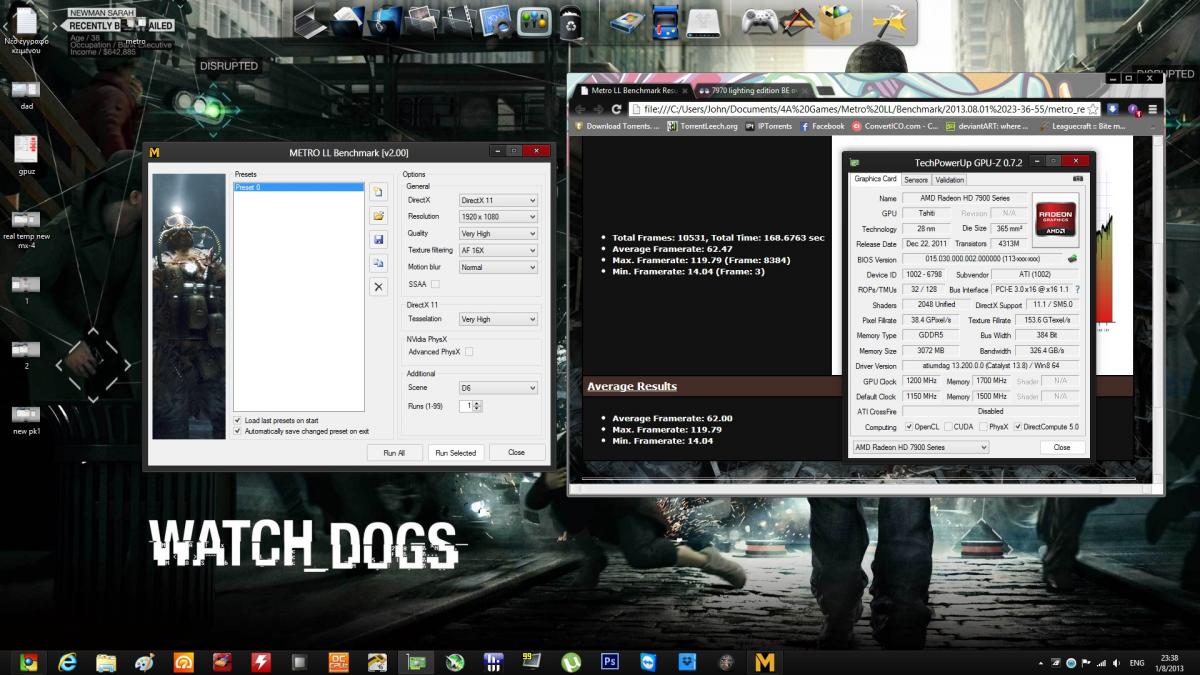Image resolution: width=1200 pixels, height=675 pixels.
Task: Open TeamViewer from the taskbar
Action: (649, 662)
